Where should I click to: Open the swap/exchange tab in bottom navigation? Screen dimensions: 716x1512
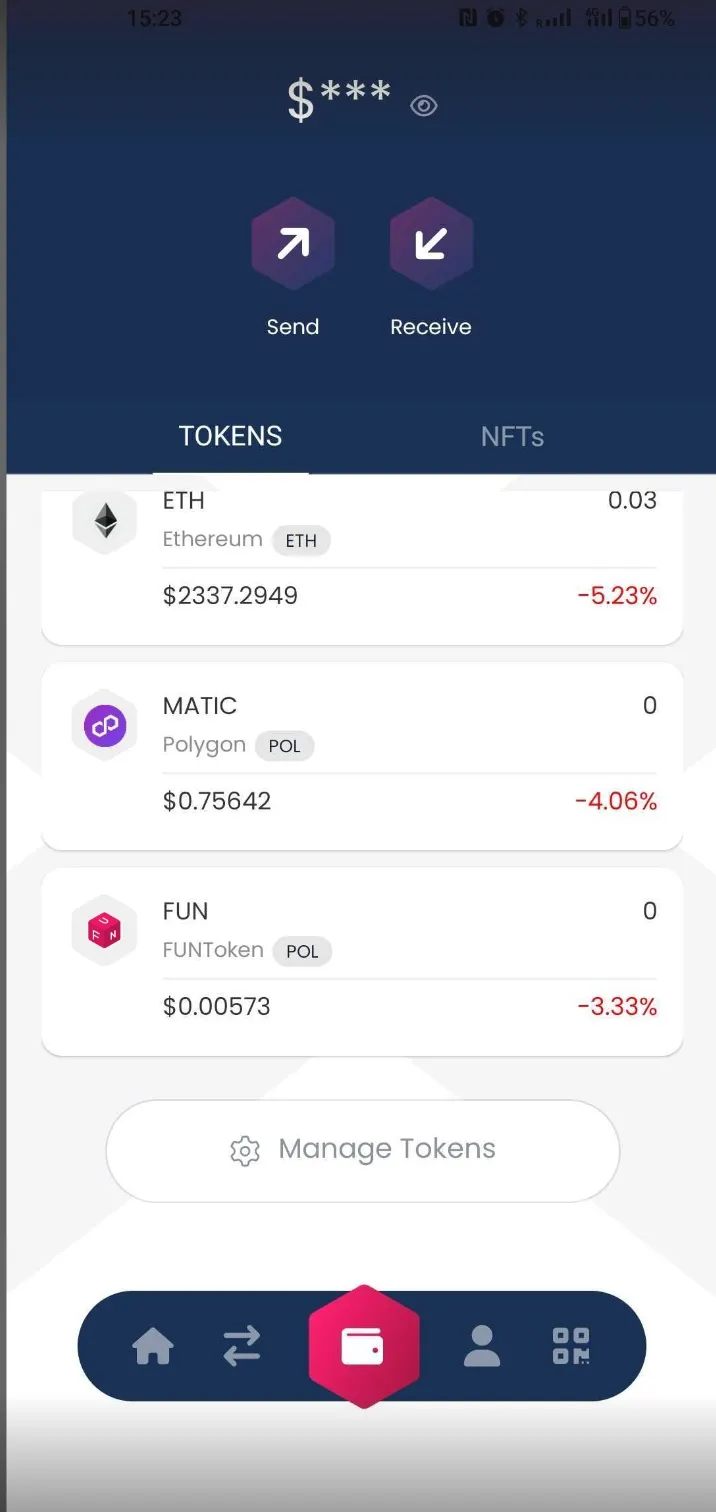(x=242, y=1347)
